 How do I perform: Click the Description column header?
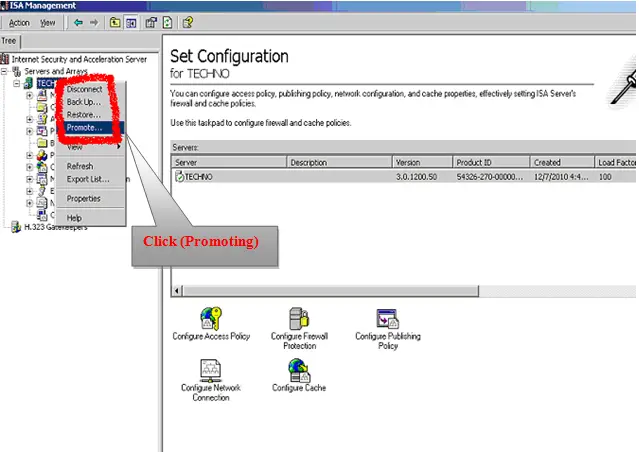(339, 162)
